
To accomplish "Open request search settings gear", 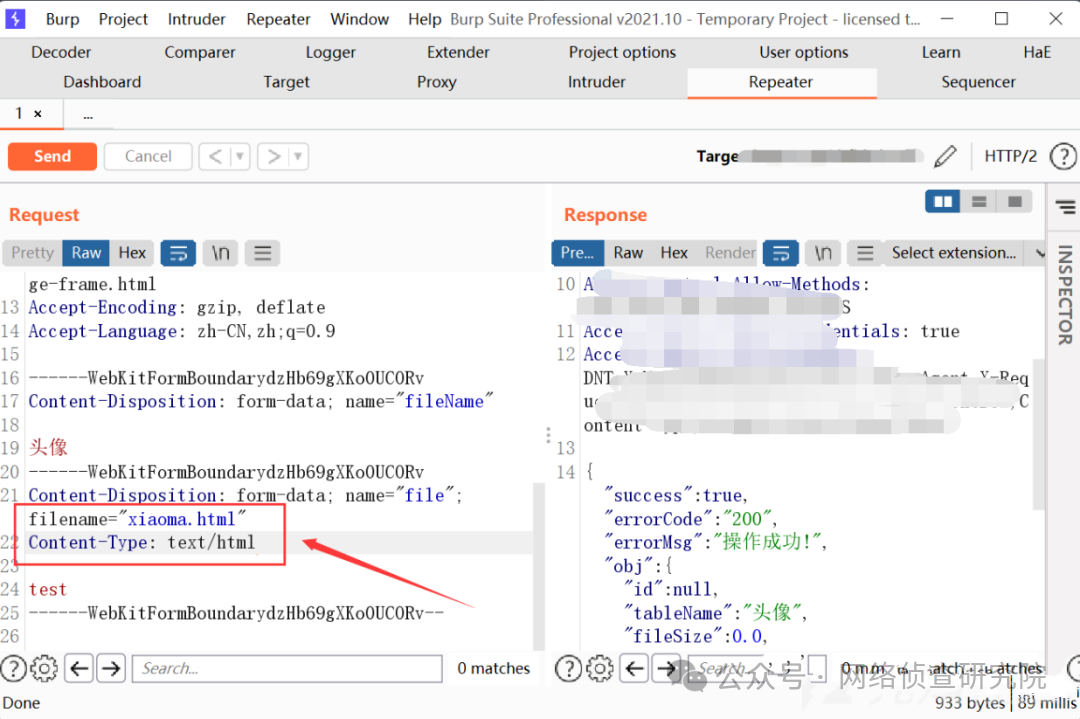I will click(45, 668).
